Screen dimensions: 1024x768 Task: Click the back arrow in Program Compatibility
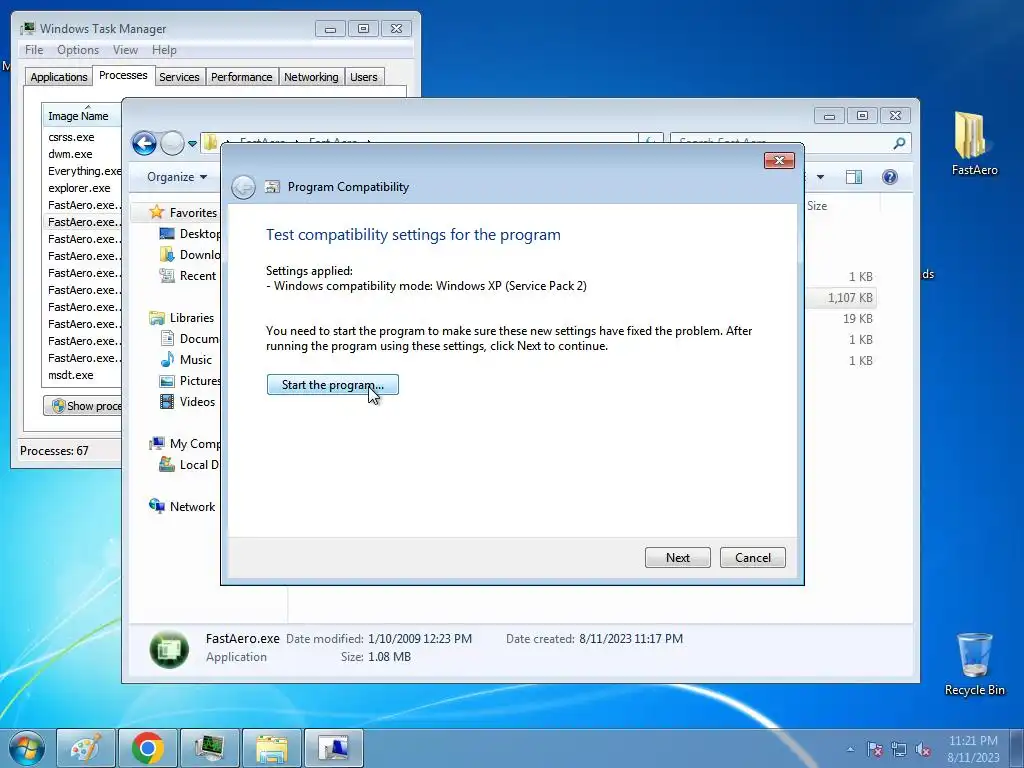[243, 187]
